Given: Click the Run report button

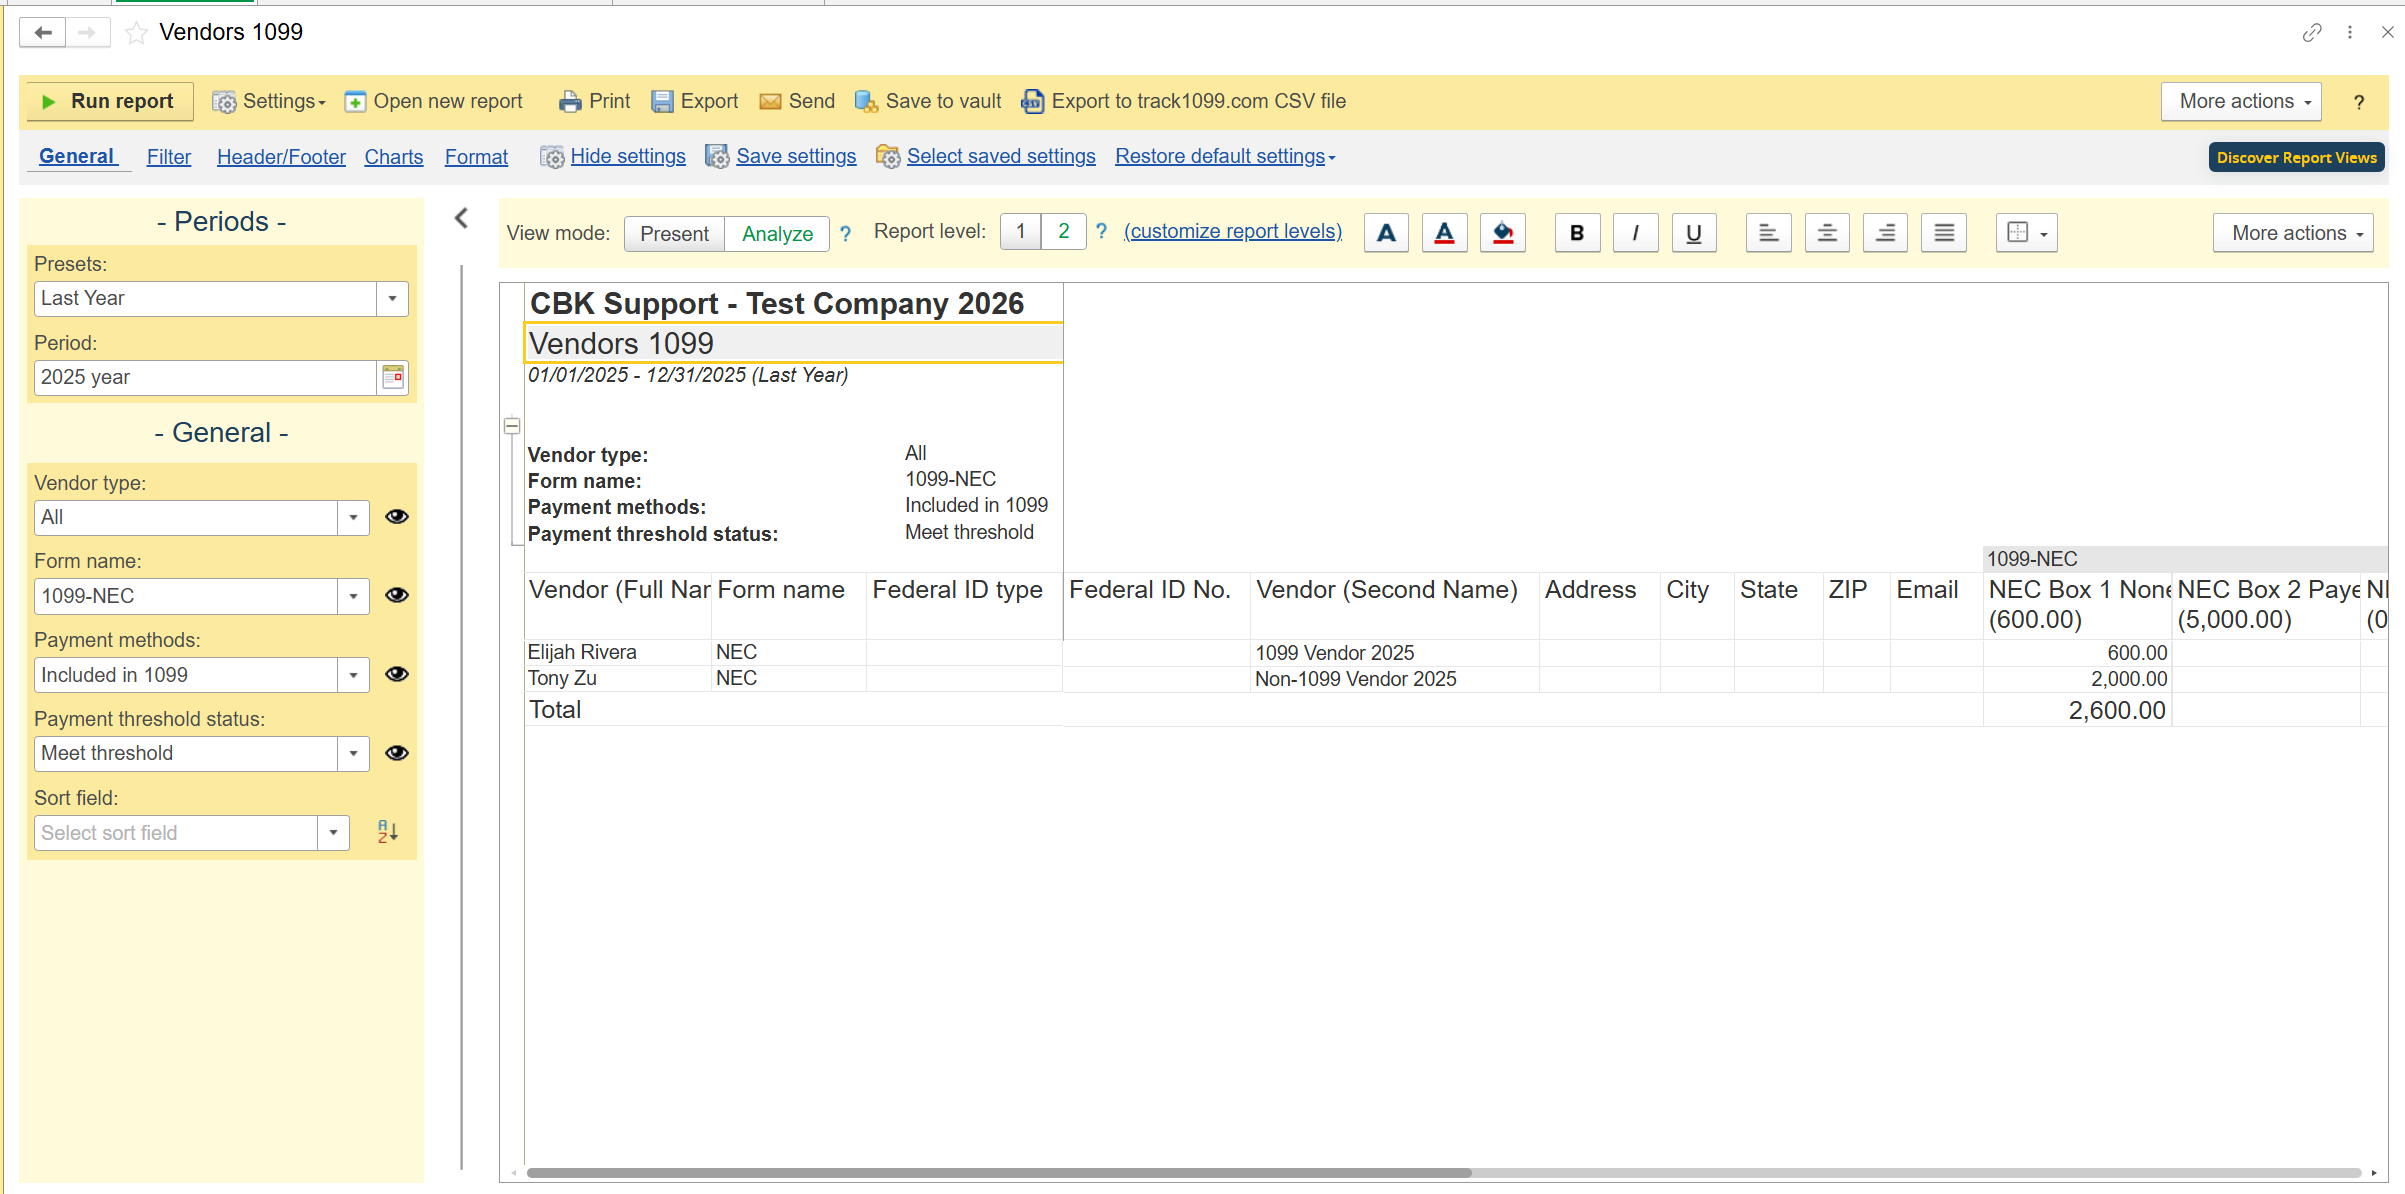Looking at the screenshot, I should coord(109,102).
